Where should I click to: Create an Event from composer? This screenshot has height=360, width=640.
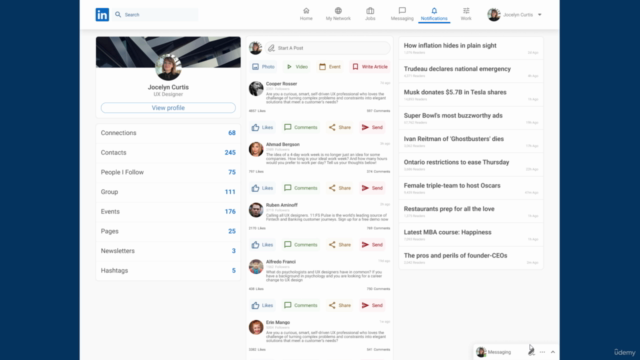(330, 67)
